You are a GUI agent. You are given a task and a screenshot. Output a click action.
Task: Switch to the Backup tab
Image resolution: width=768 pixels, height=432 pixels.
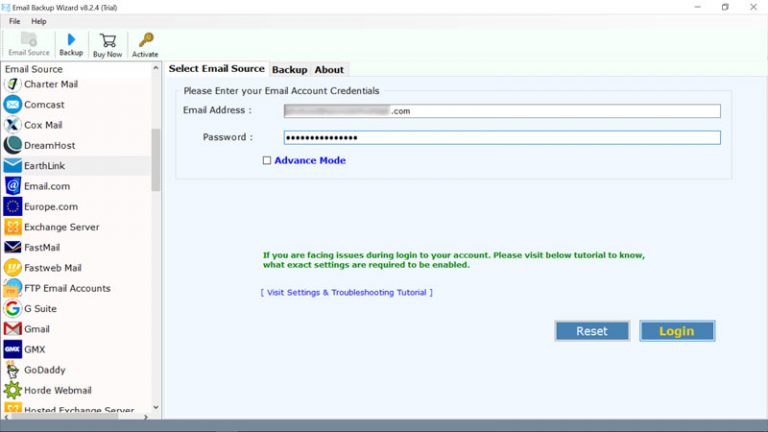pos(289,70)
